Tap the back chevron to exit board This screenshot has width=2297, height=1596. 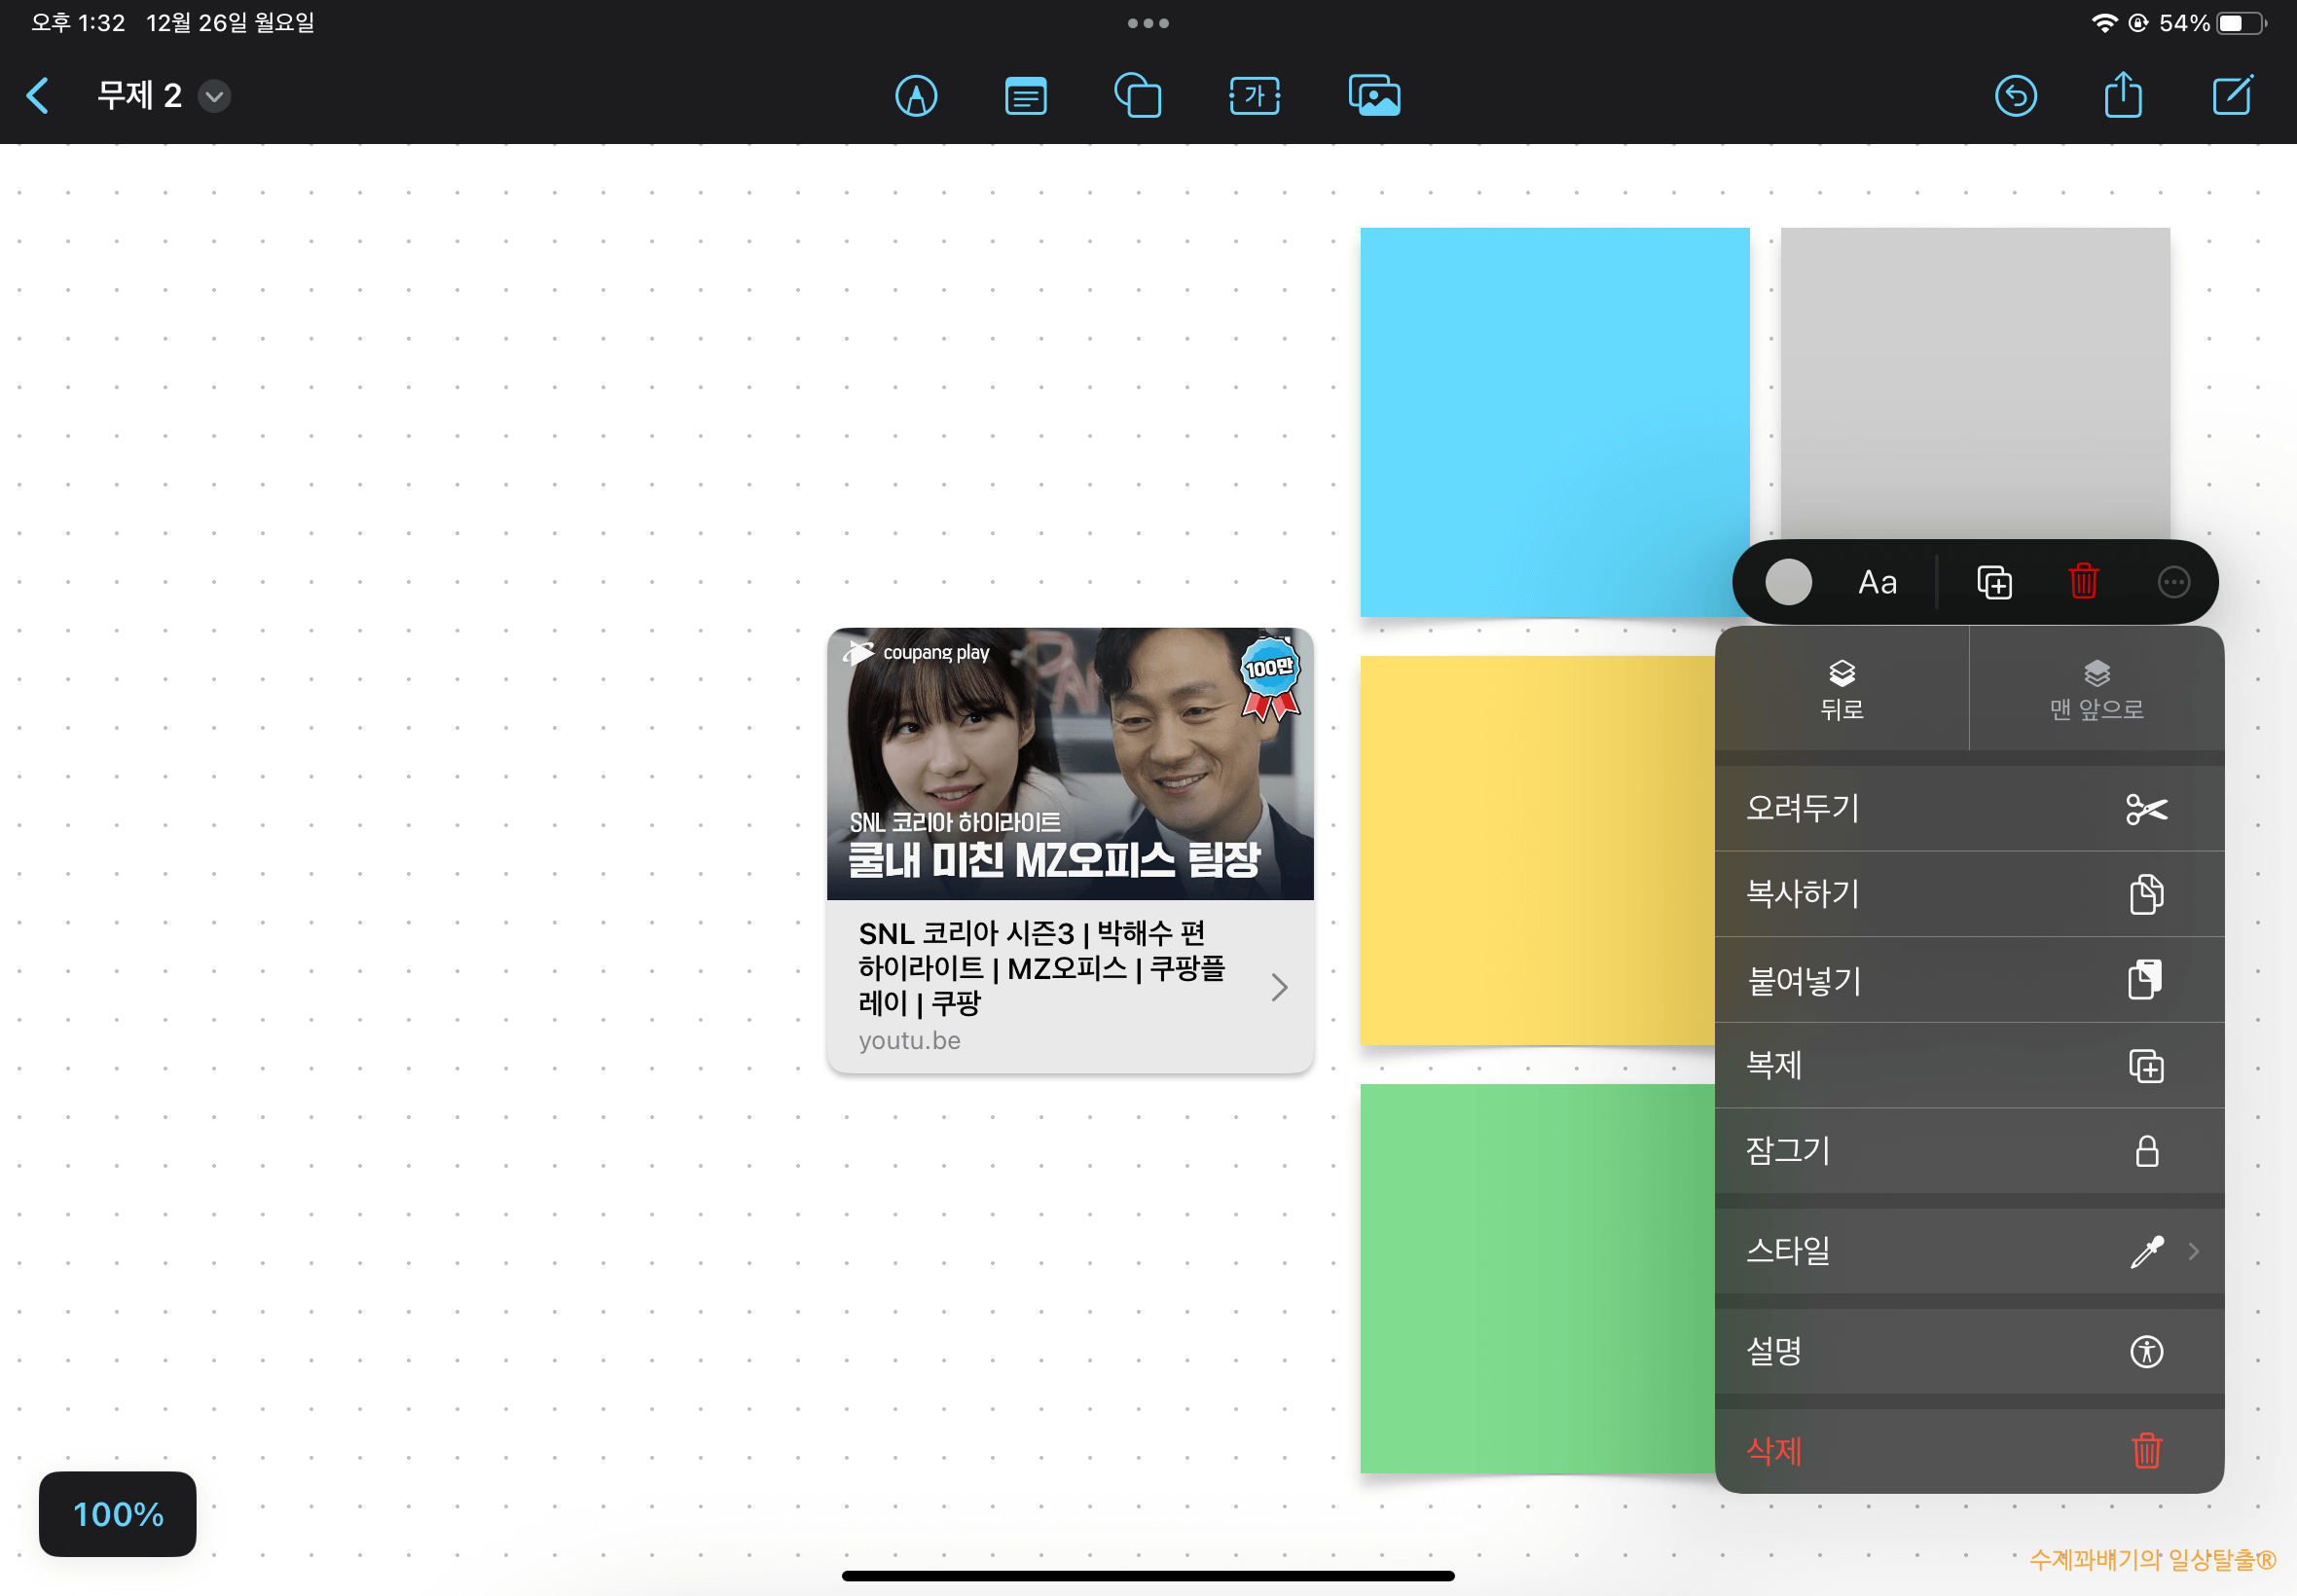tap(37, 95)
